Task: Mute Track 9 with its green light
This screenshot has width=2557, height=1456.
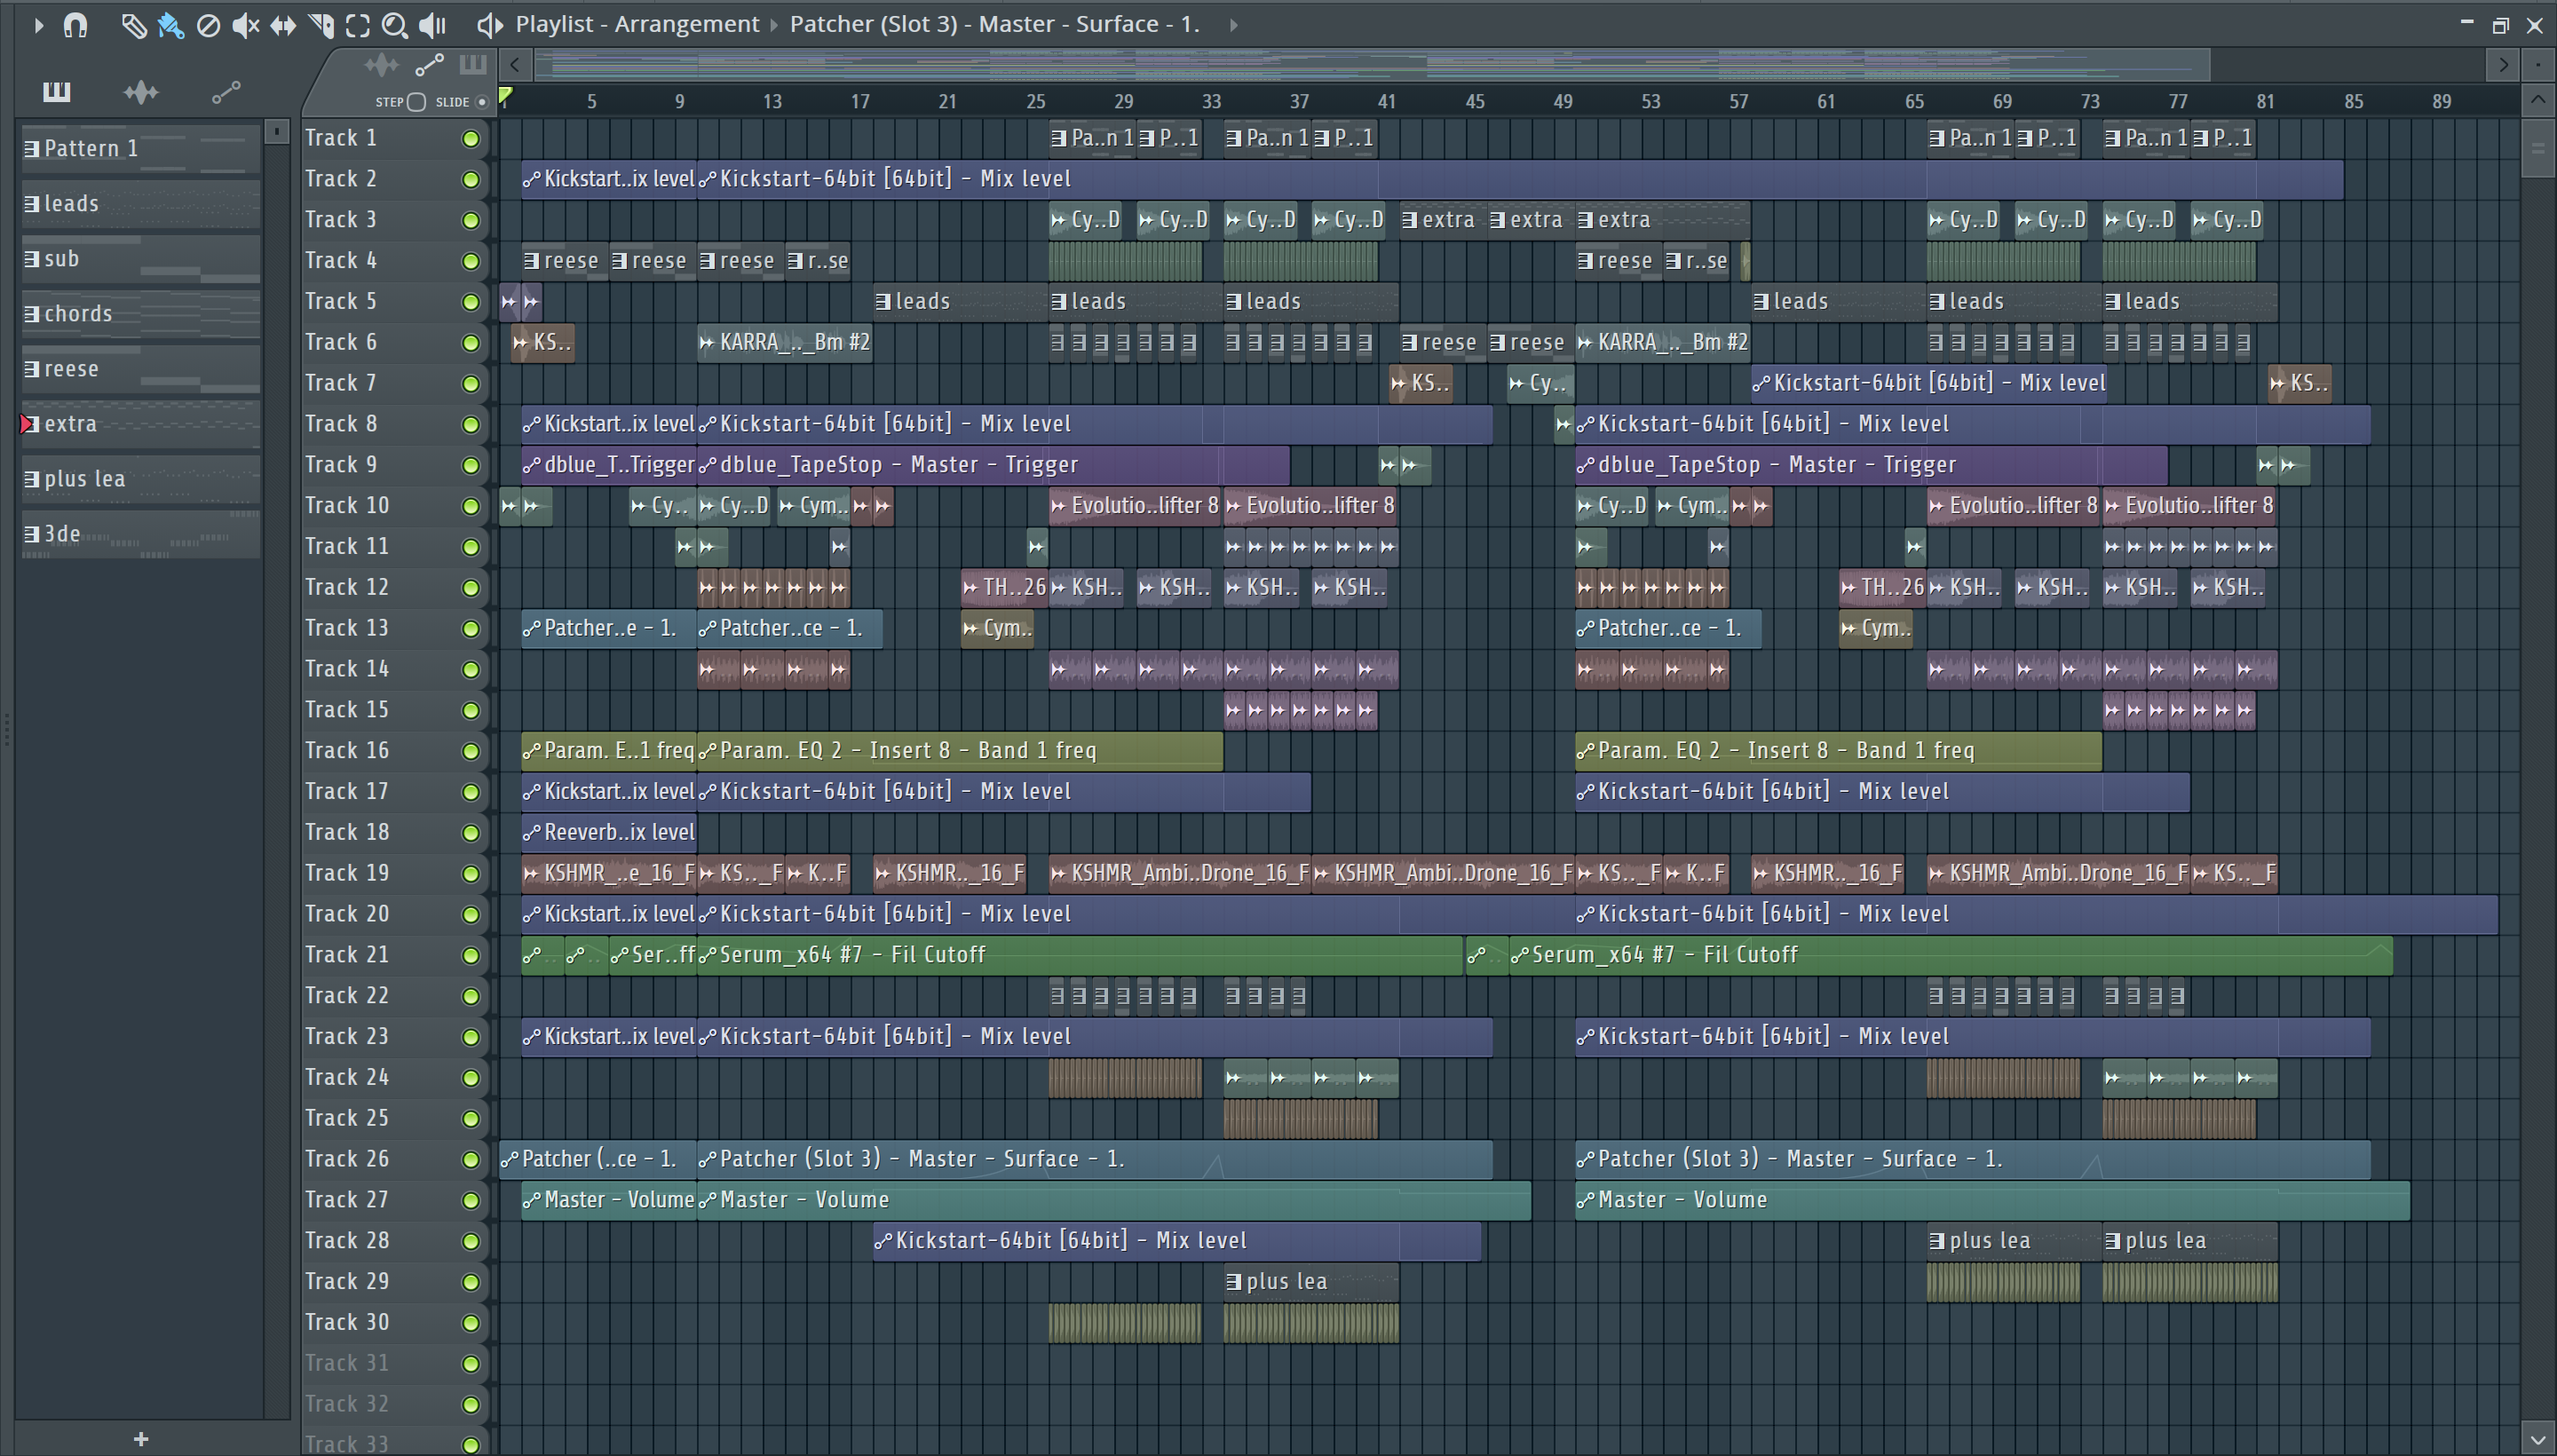Action: tap(470, 466)
